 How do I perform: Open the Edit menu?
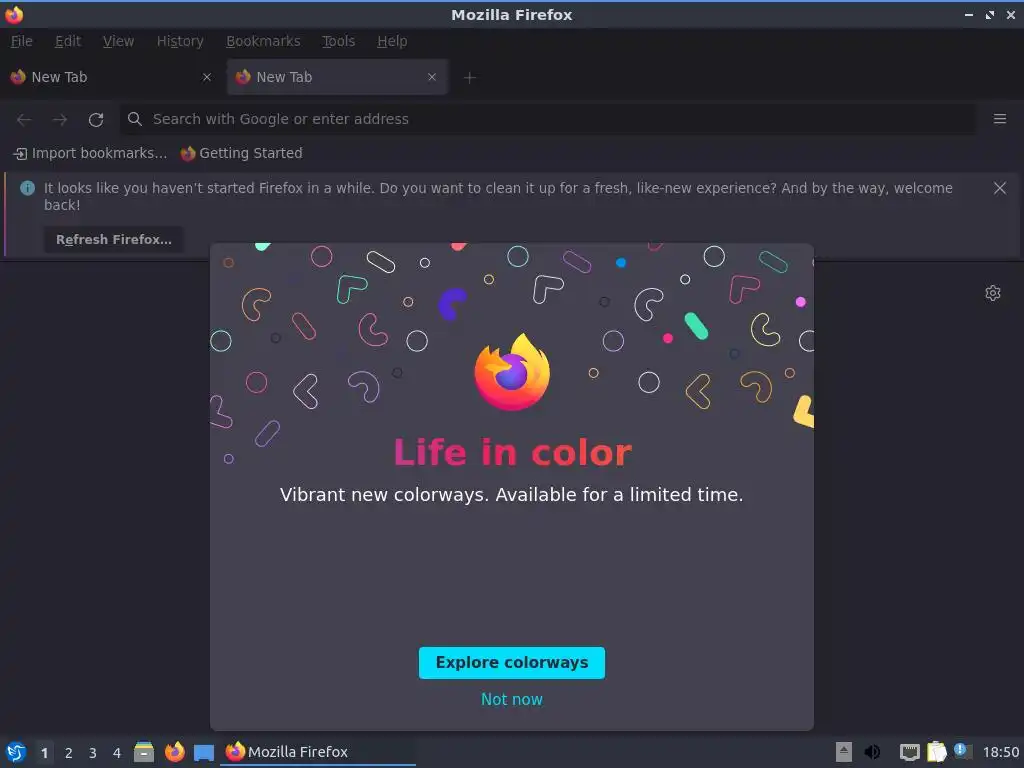click(x=68, y=41)
